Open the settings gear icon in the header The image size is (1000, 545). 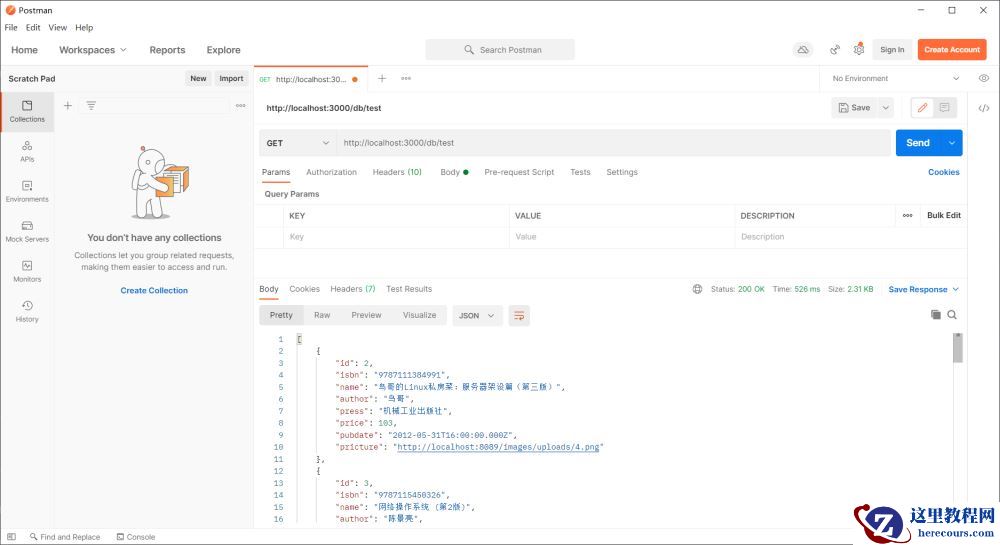[859, 50]
